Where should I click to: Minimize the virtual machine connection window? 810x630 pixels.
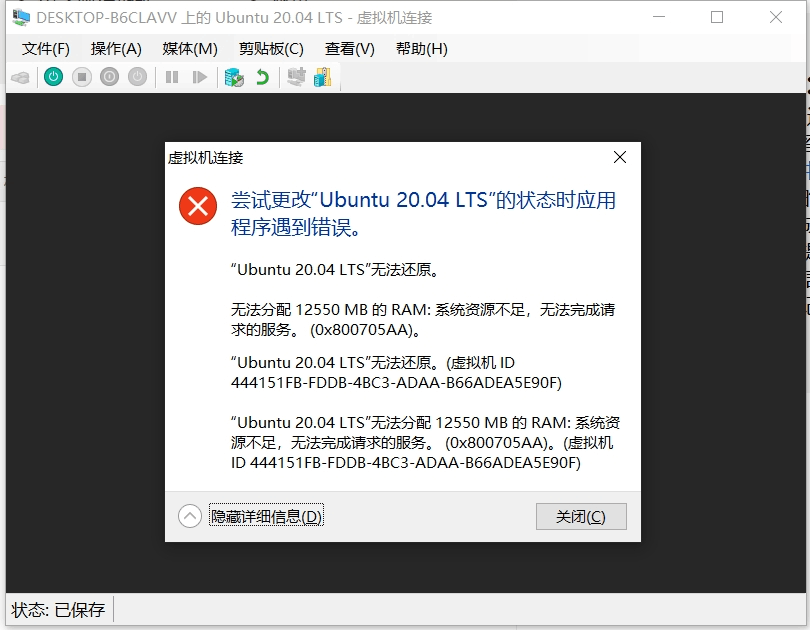[x=659, y=17]
